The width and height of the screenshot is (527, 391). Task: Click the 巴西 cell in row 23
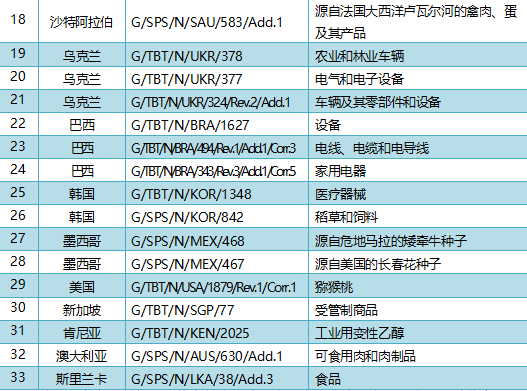pyautogui.click(x=82, y=147)
